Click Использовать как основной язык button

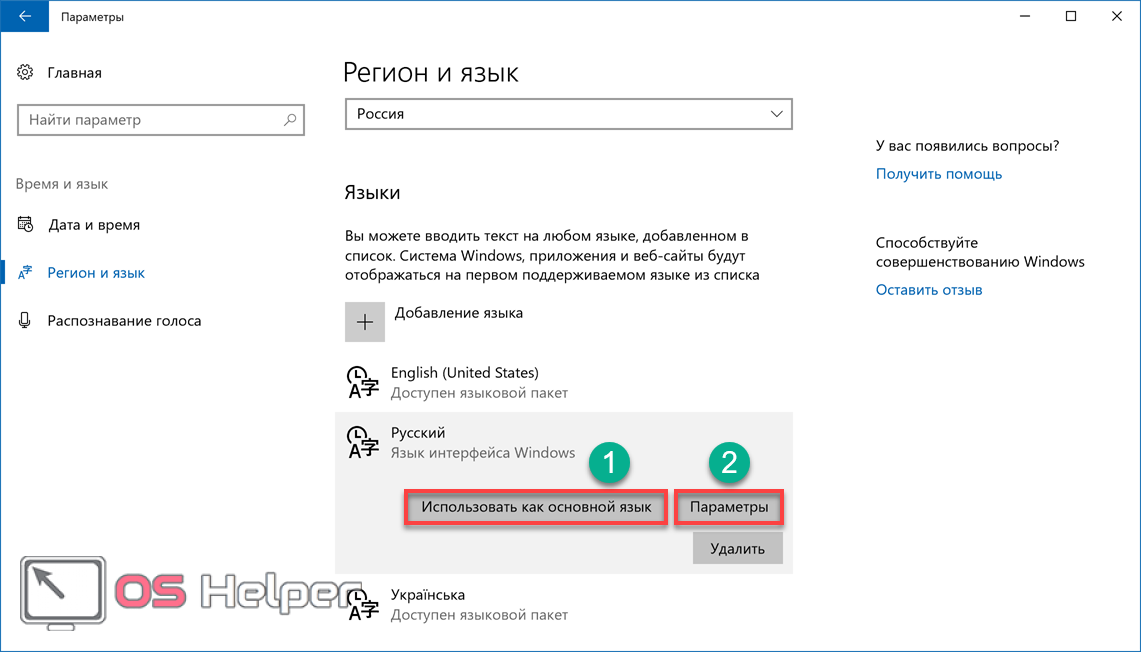point(536,507)
